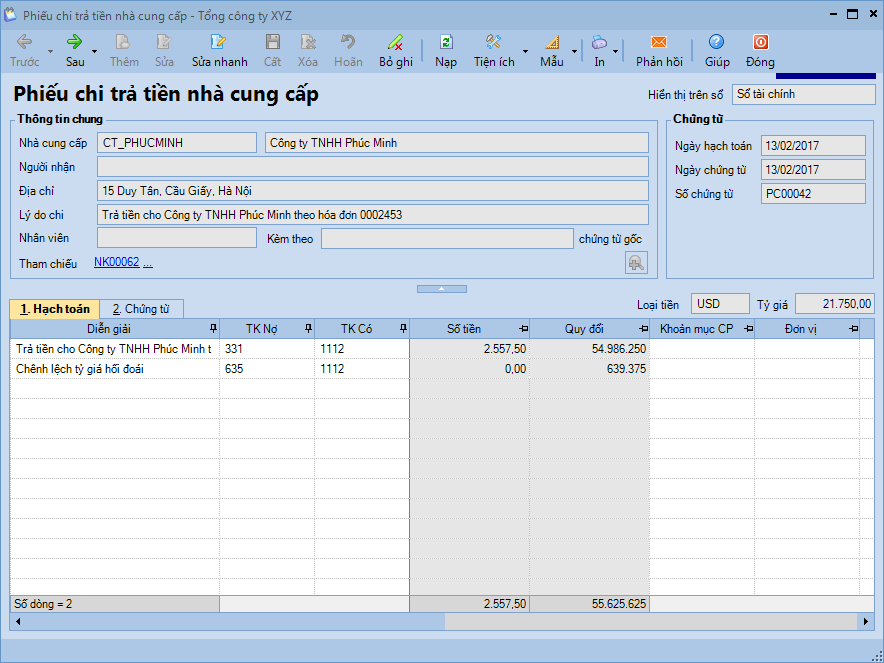
Task: Select the Chênh lệch tỷ giá hối đoái cell
Action: point(115,369)
